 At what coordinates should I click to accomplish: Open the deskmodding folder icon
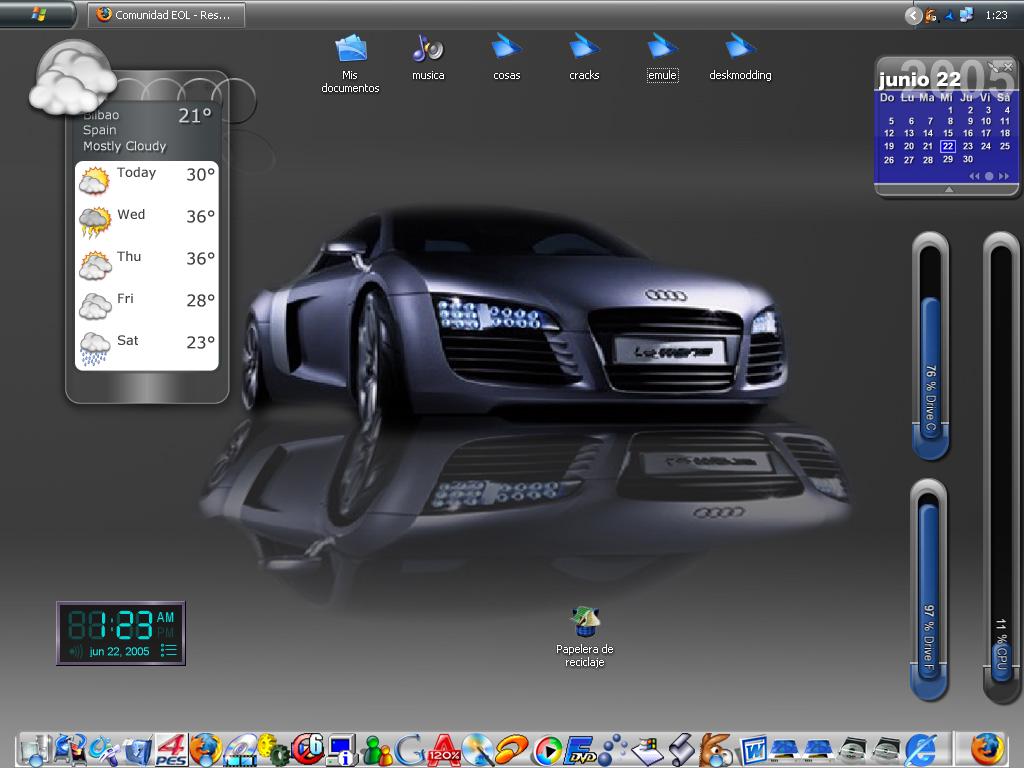click(740, 48)
